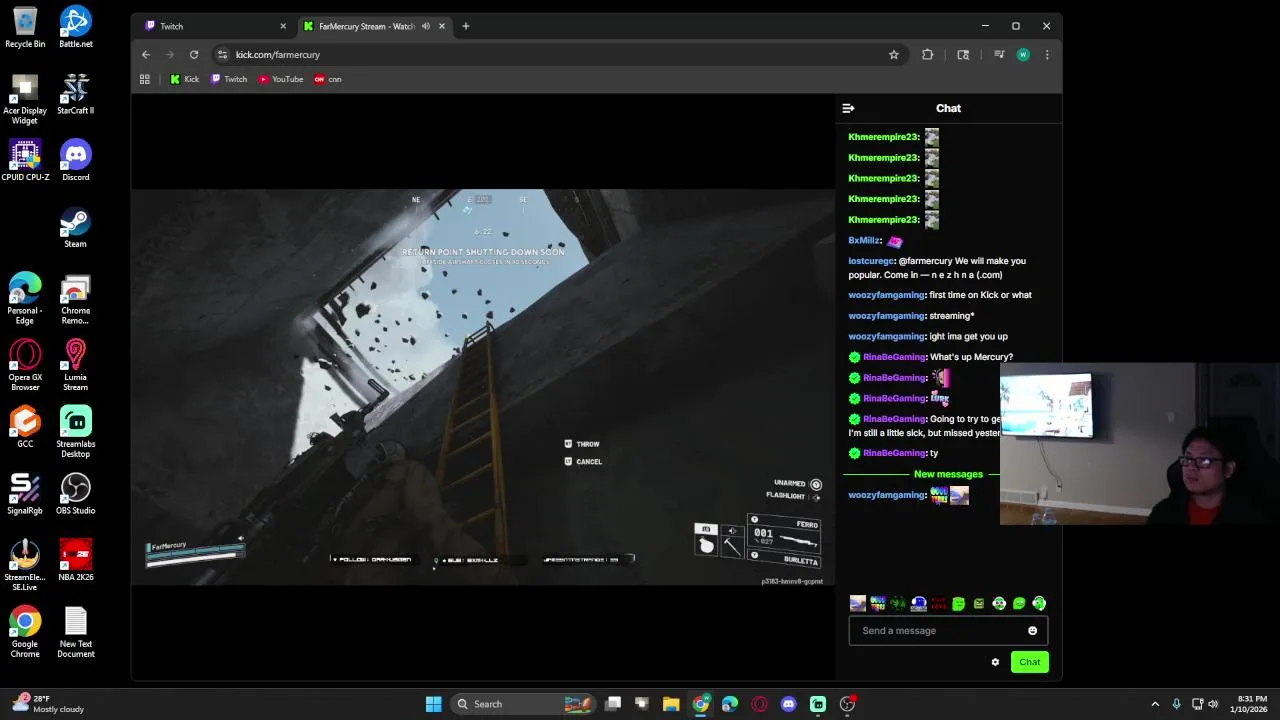Open Recycle Bin desktop icon

(x=25, y=27)
